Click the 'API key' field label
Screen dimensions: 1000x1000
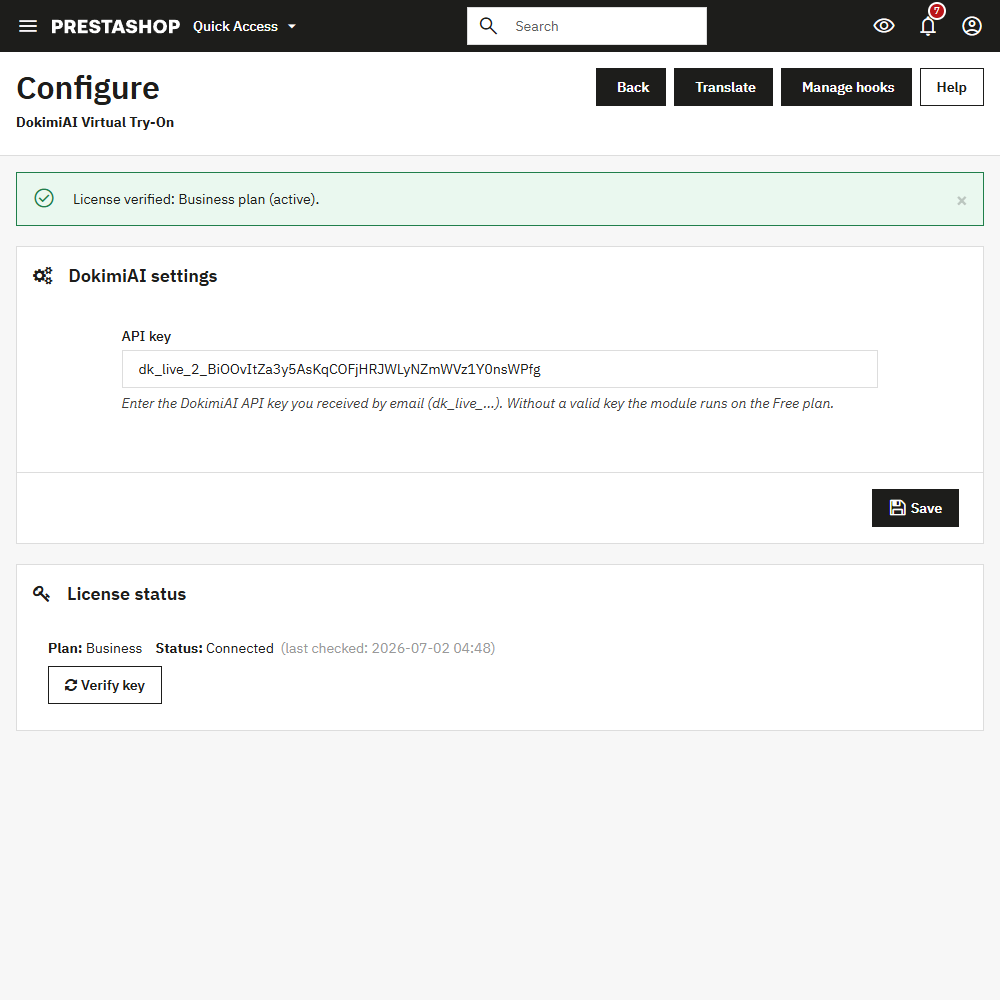click(146, 337)
